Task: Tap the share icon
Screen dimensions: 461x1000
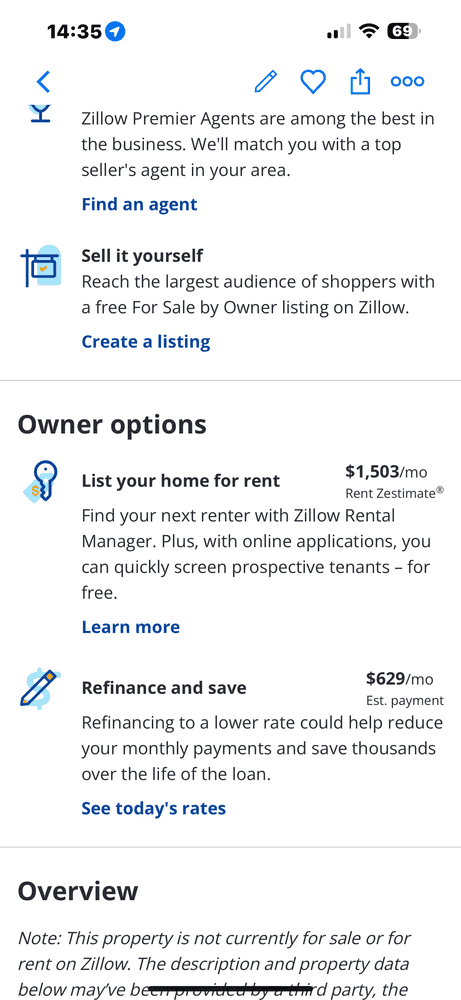Action: click(360, 82)
